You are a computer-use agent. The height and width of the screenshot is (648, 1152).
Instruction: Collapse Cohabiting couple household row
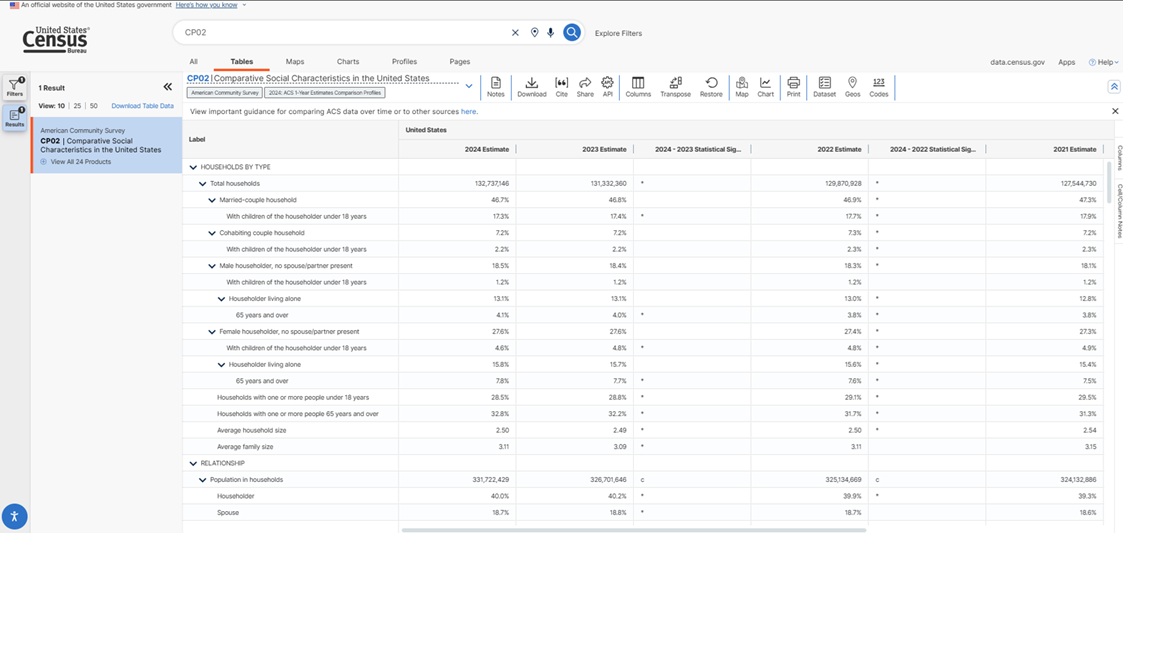coord(212,233)
